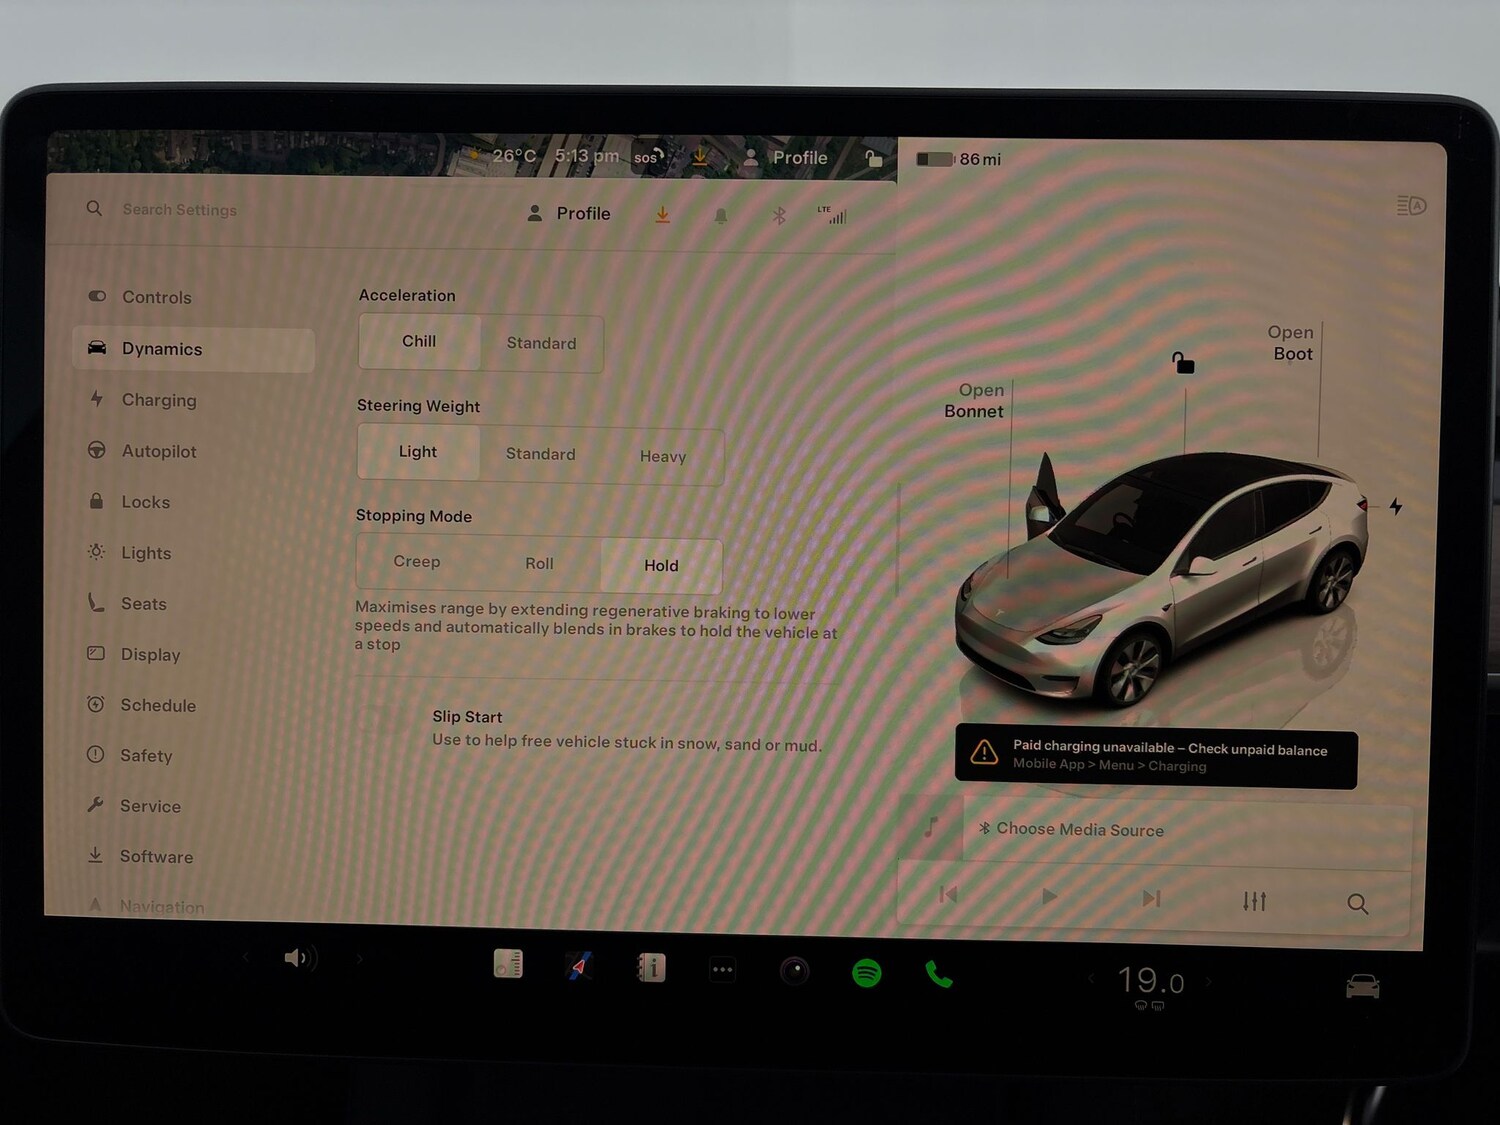Click the Search Settings field

(x=180, y=210)
